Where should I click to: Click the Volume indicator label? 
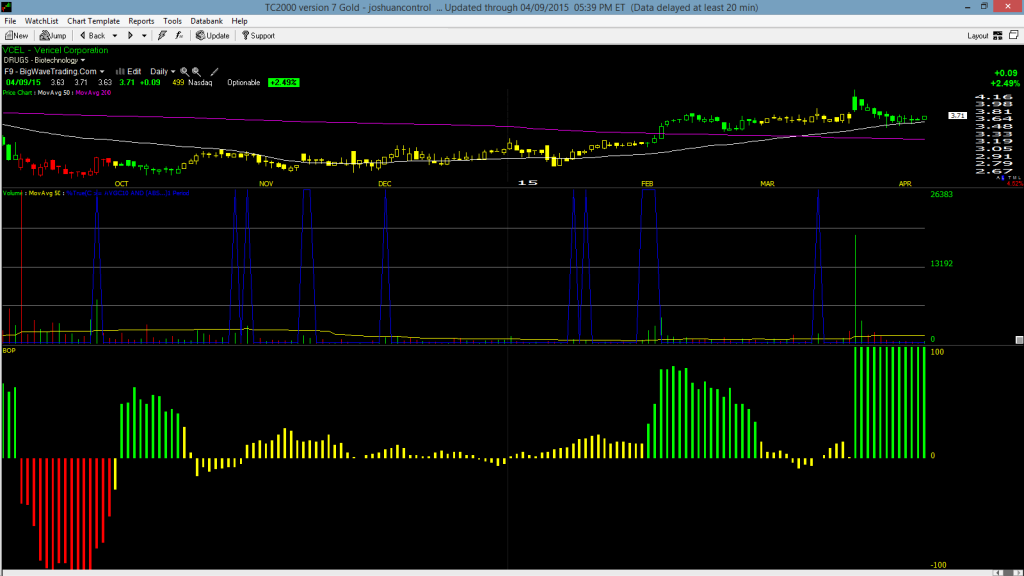click(13, 193)
